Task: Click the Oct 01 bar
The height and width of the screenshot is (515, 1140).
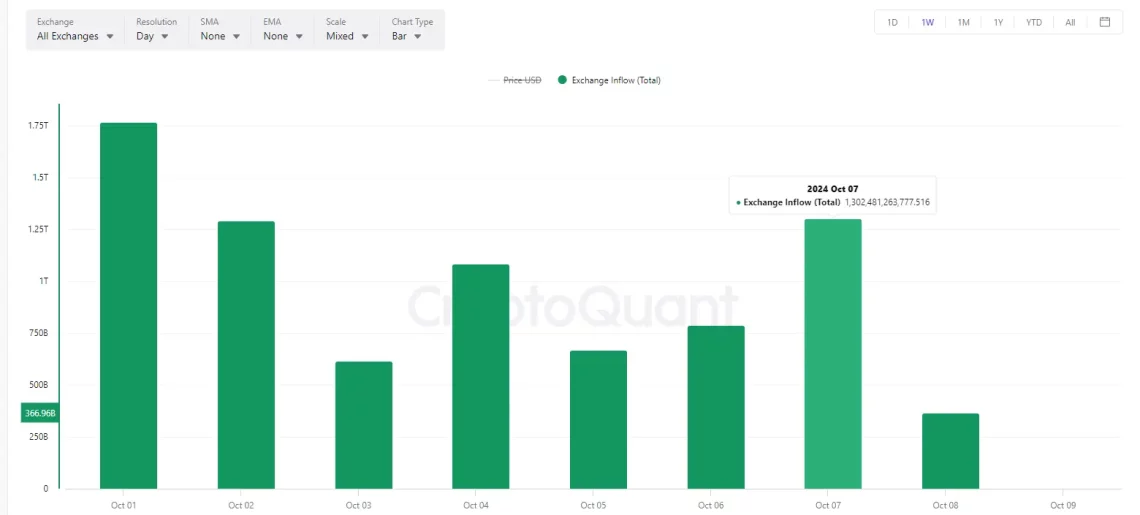Action: [128, 305]
